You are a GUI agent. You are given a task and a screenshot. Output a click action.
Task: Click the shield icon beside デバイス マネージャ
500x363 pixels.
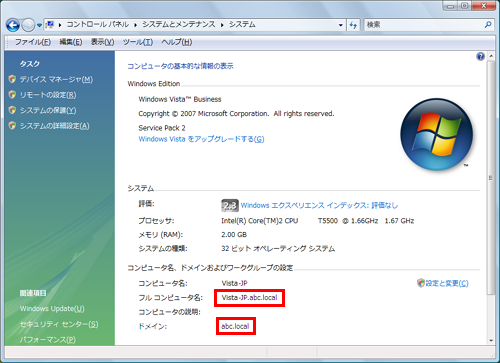click(x=12, y=79)
